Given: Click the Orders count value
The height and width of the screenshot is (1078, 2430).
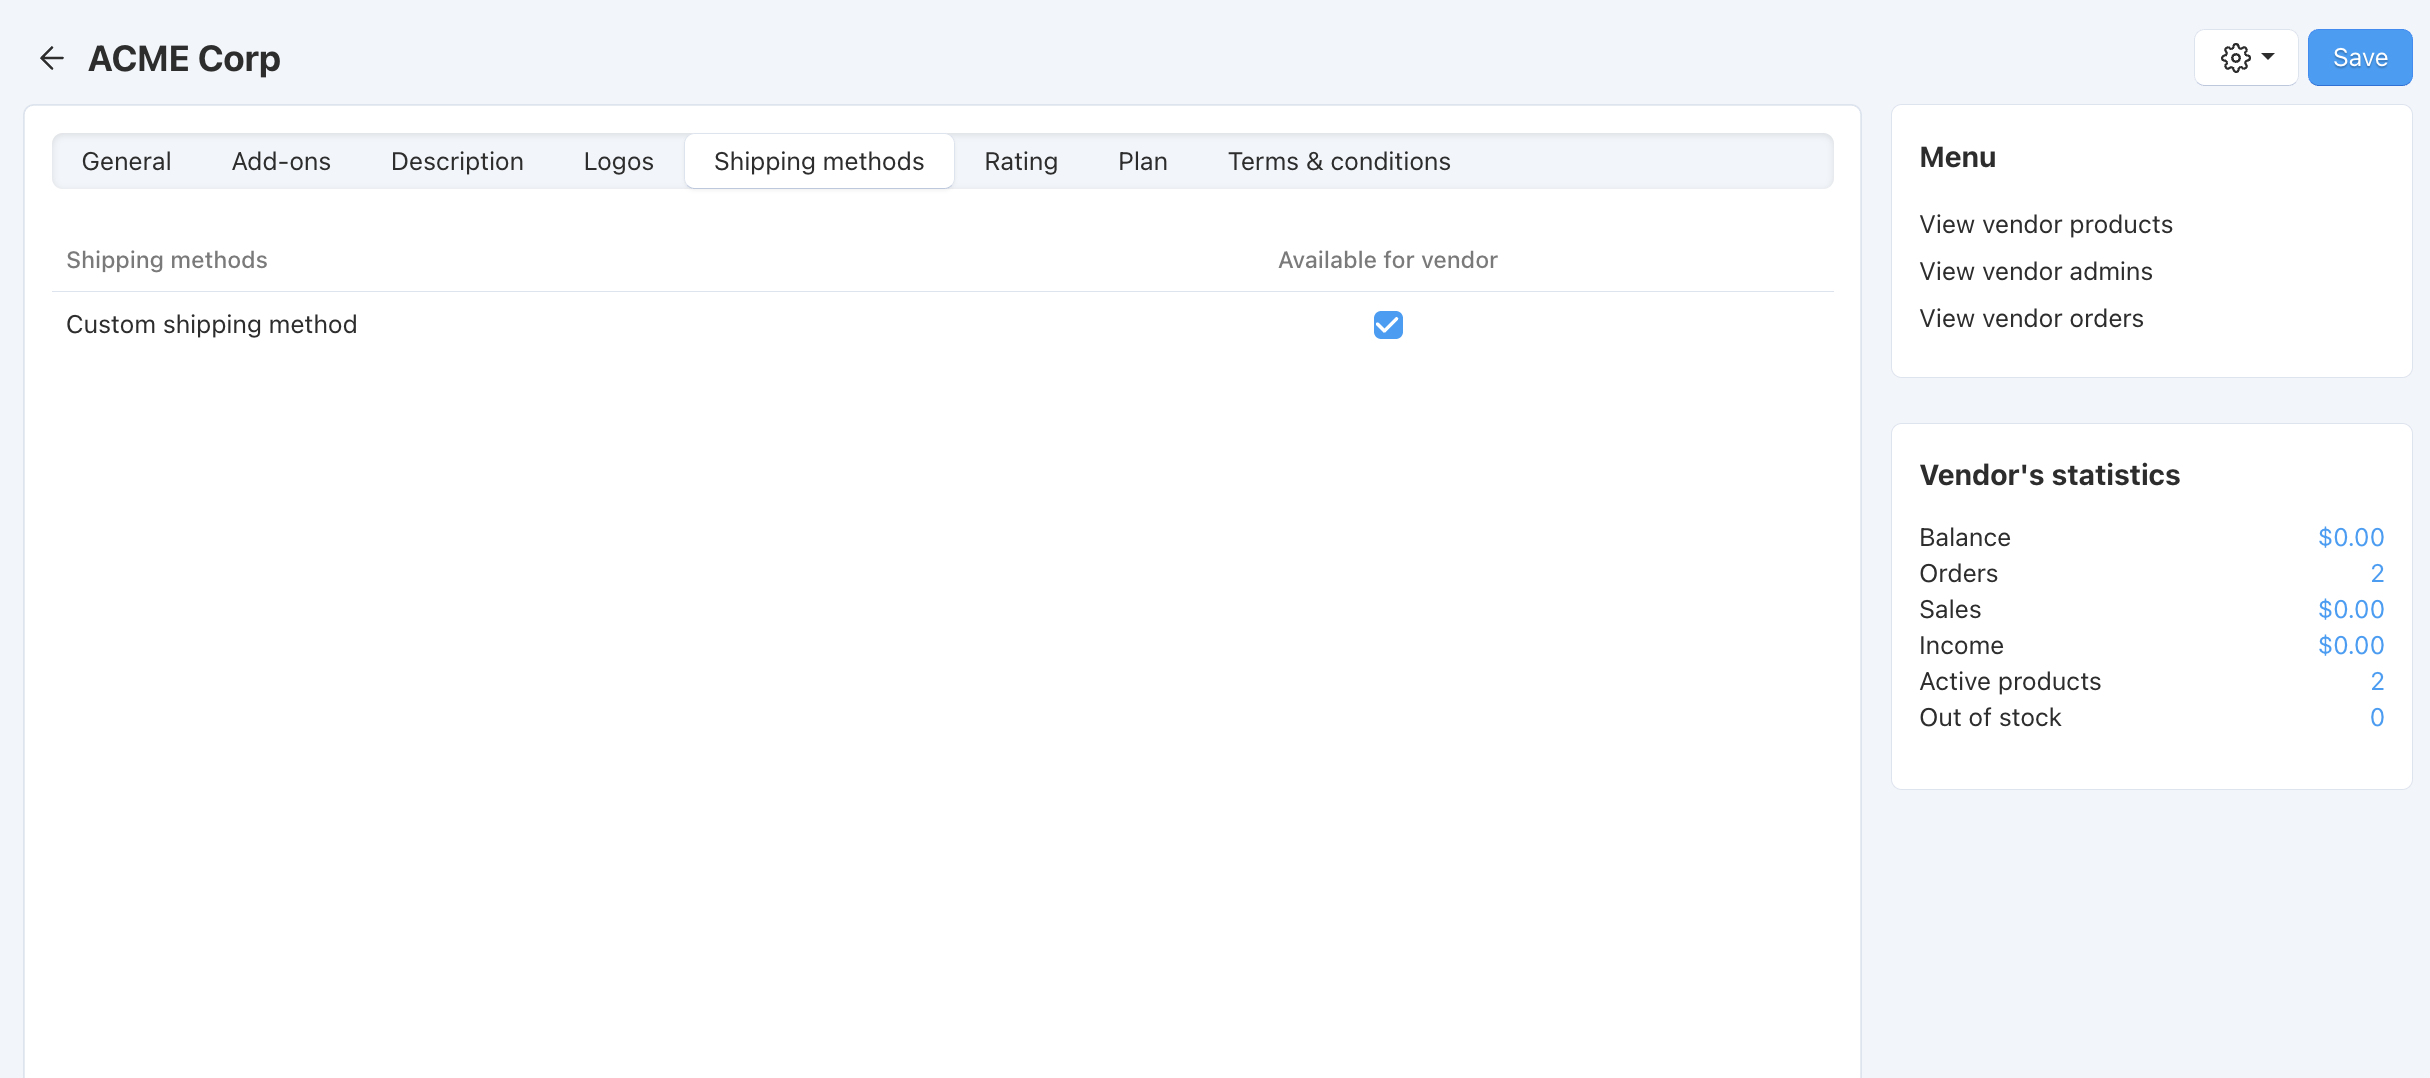Looking at the screenshot, I should [2377, 573].
